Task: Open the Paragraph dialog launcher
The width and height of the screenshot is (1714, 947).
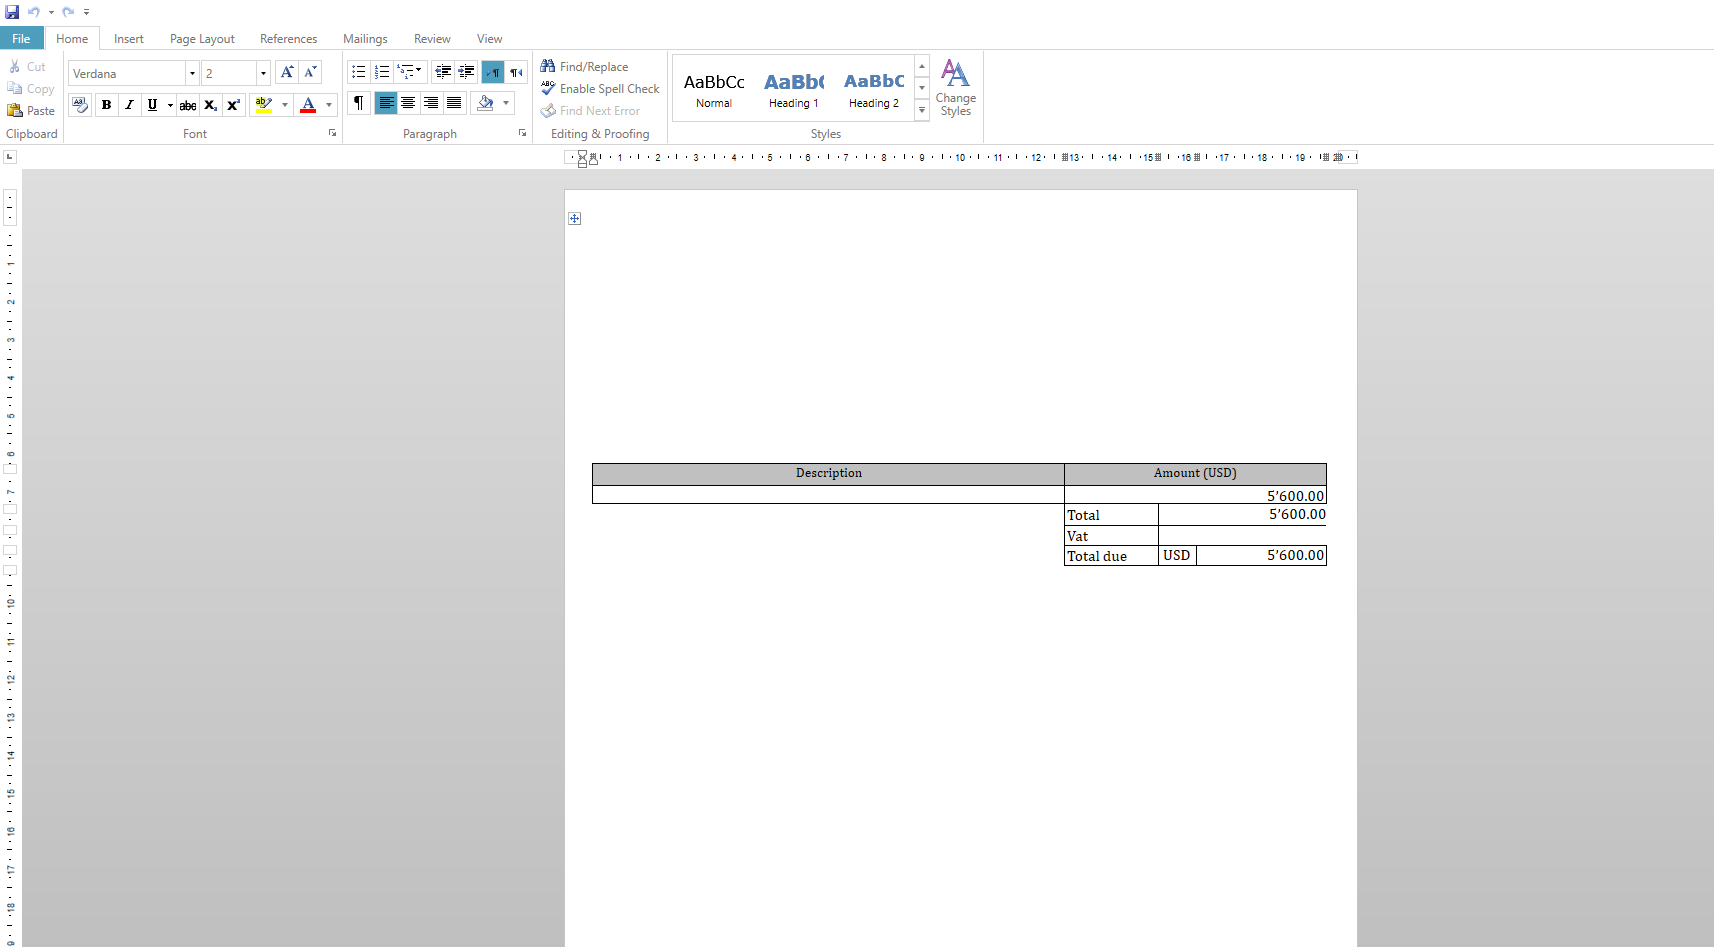Action: [x=522, y=133]
